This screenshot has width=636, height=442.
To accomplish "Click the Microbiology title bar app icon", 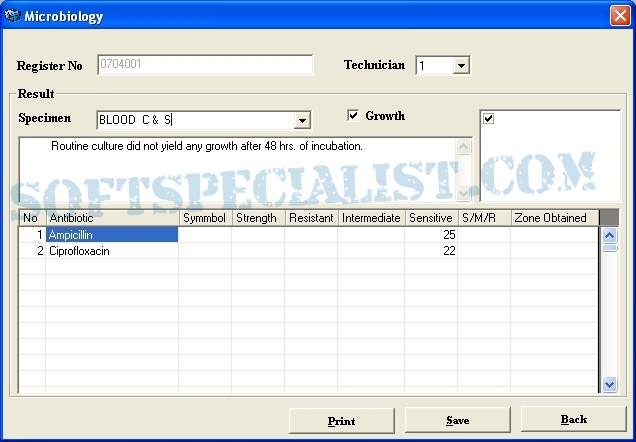I will point(13,16).
